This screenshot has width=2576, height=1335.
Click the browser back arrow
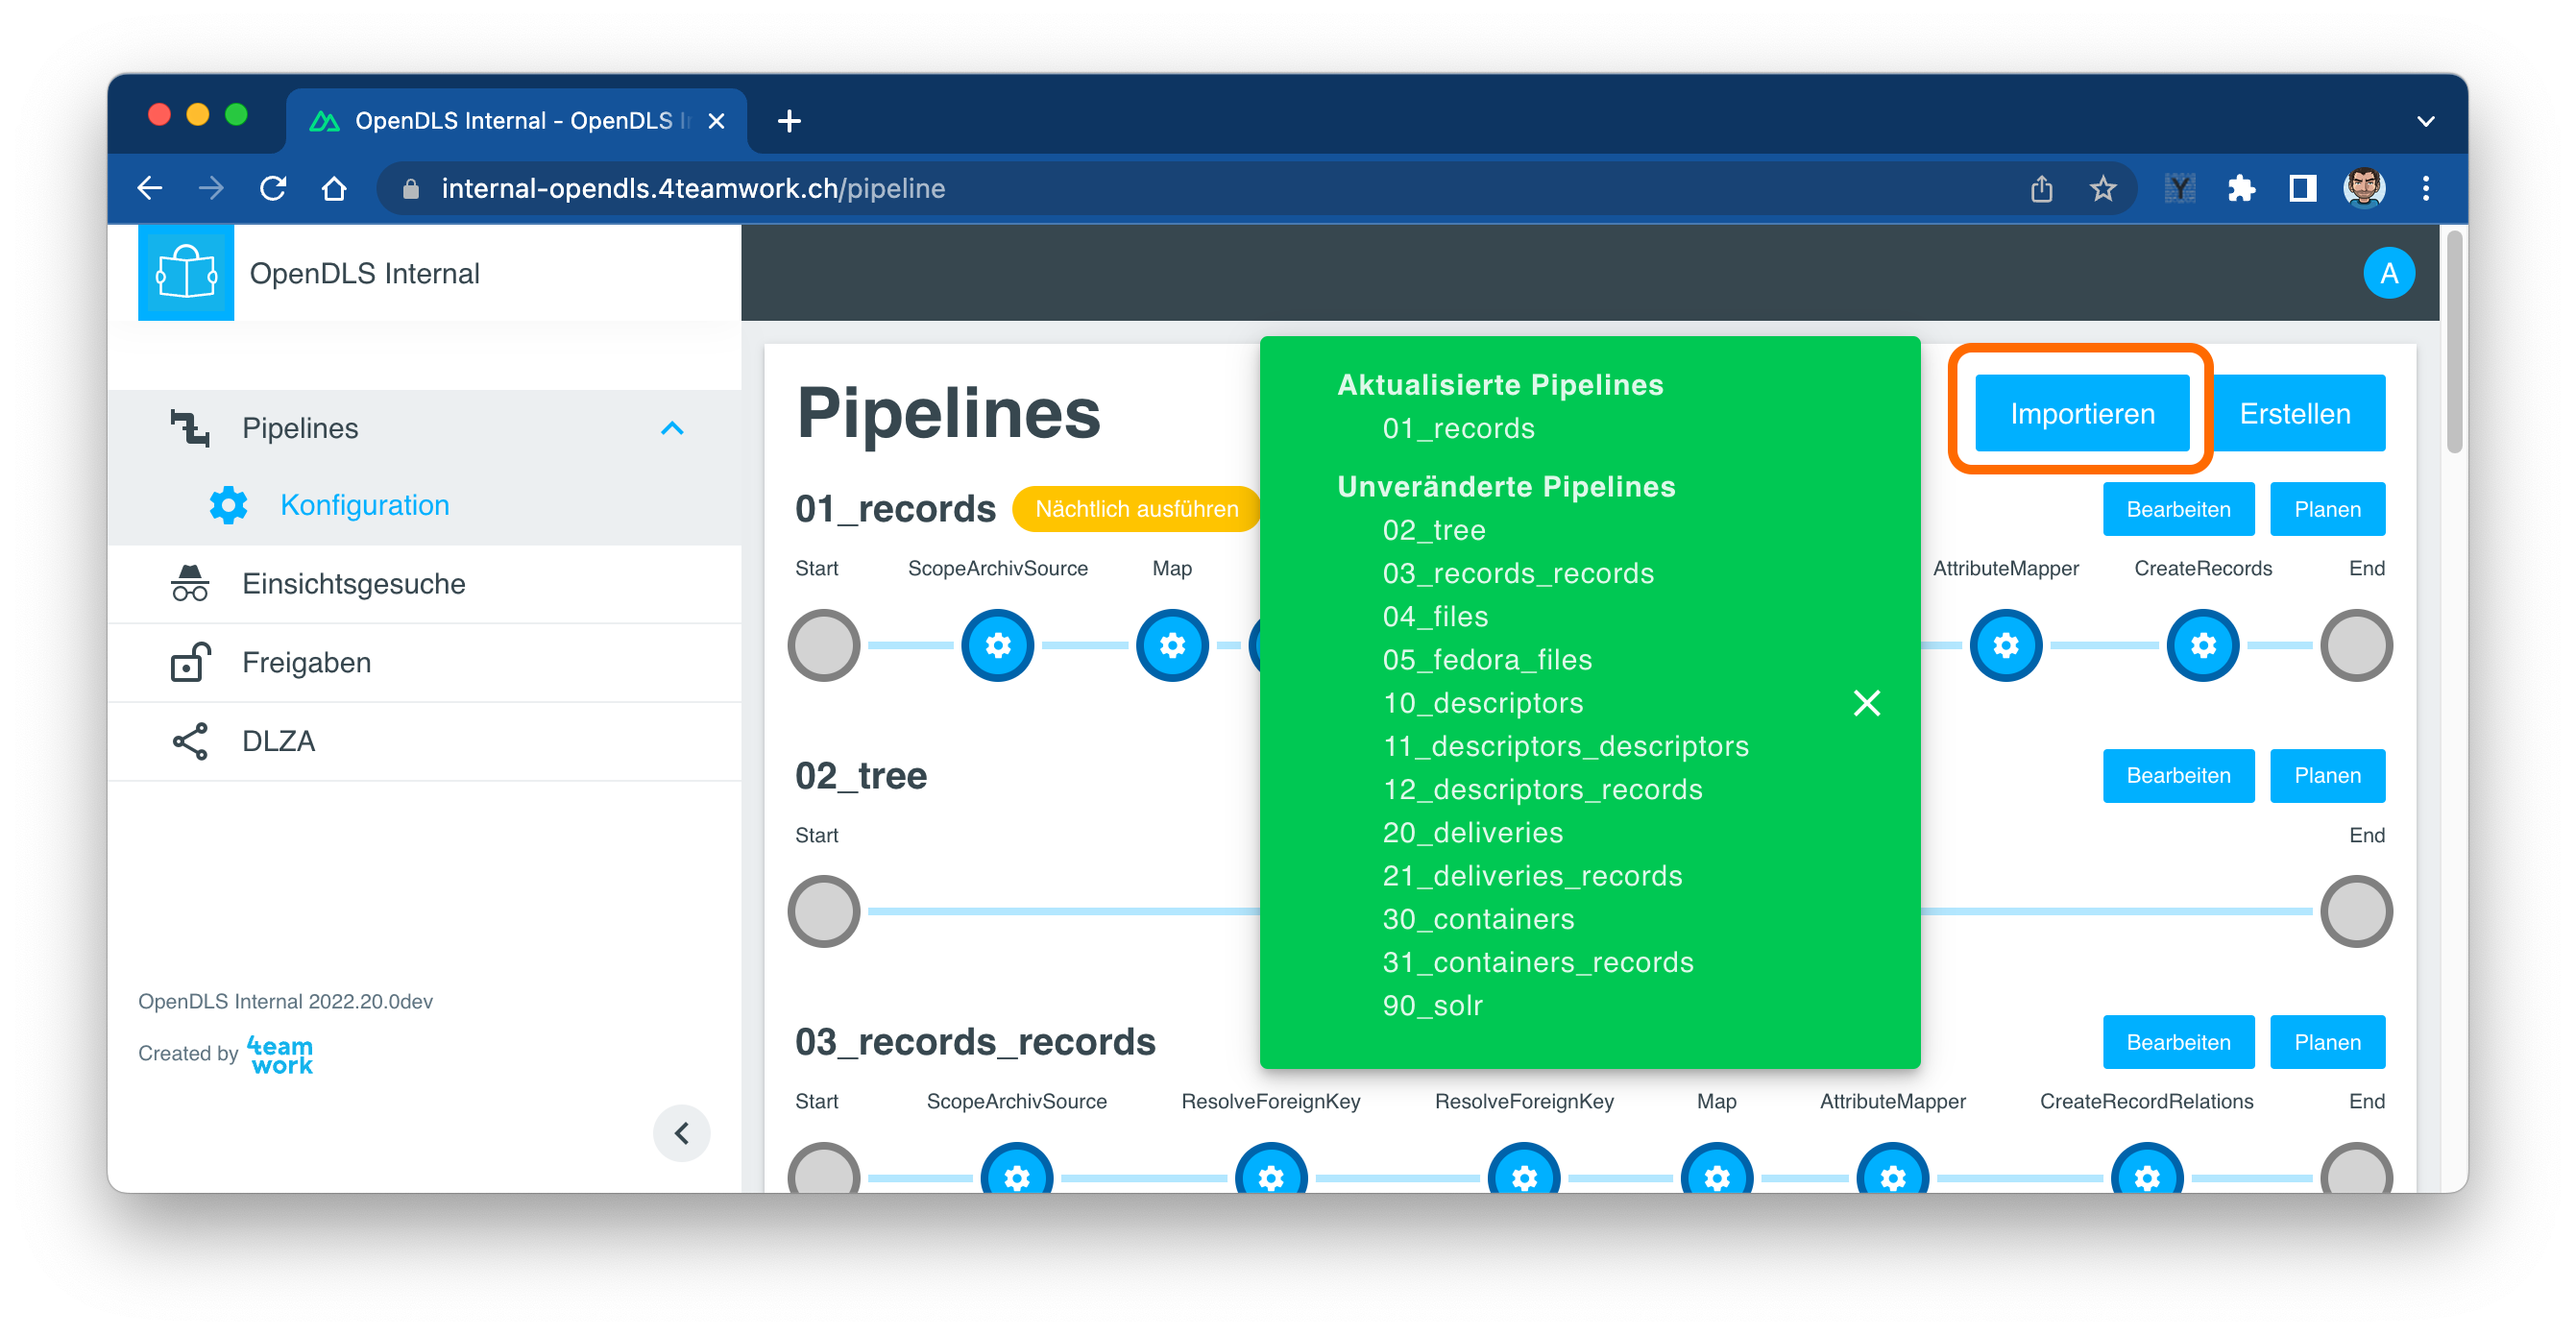coord(150,188)
